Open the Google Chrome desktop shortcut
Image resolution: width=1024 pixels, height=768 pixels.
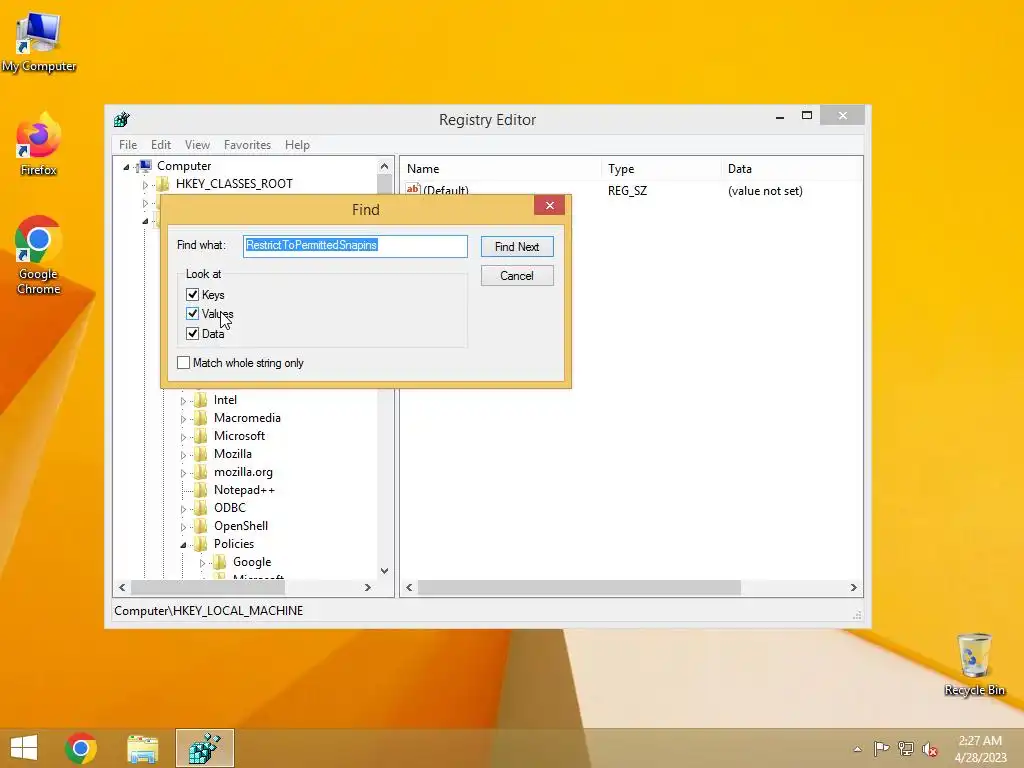39,255
